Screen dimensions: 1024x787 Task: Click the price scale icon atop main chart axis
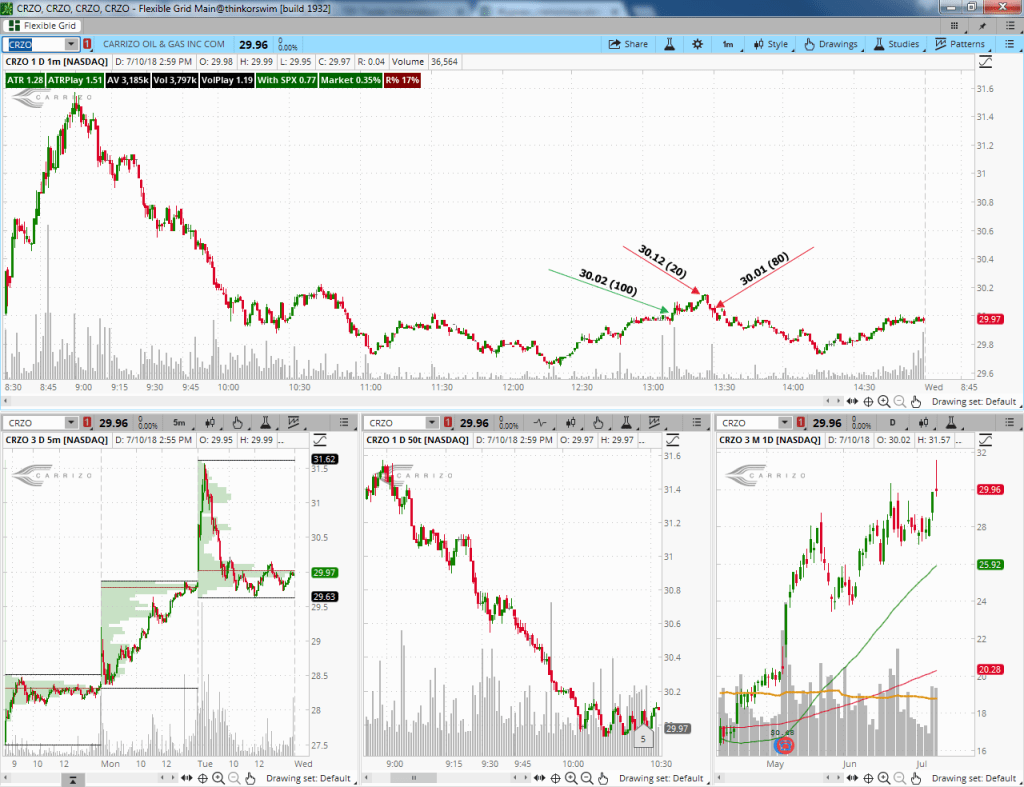point(987,62)
